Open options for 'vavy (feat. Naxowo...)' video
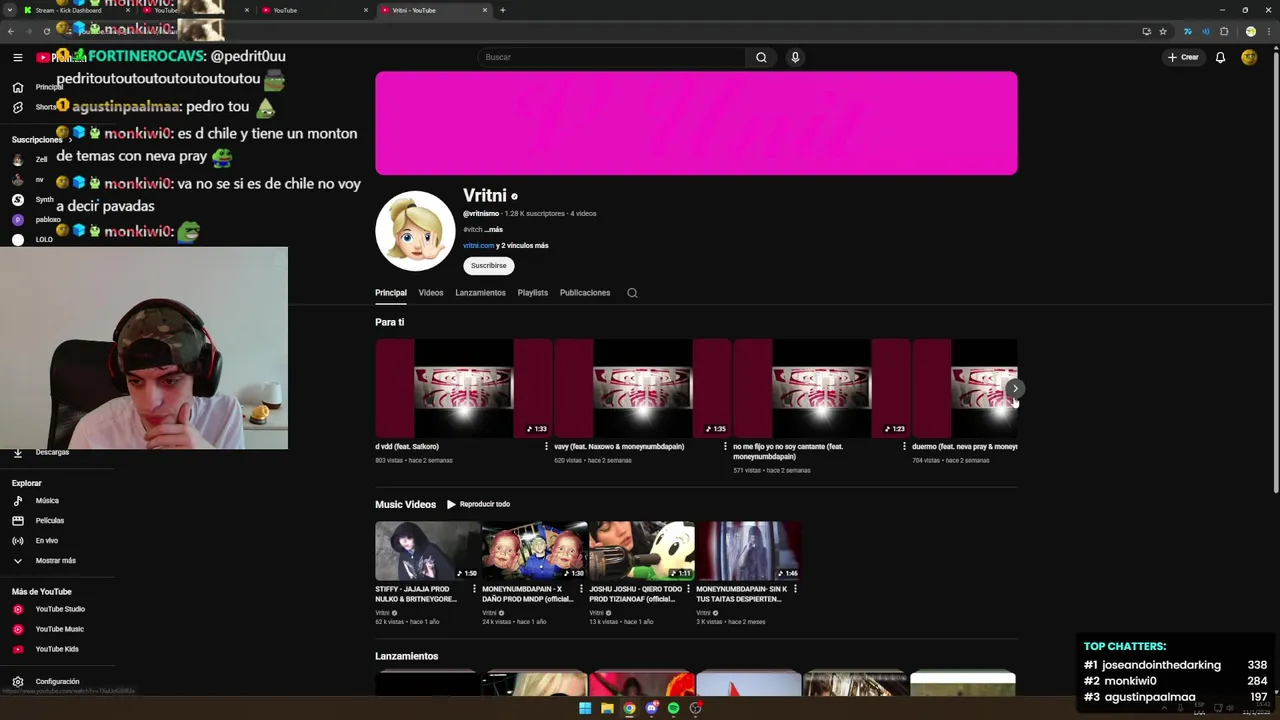This screenshot has height=720, width=1280. pos(725,447)
